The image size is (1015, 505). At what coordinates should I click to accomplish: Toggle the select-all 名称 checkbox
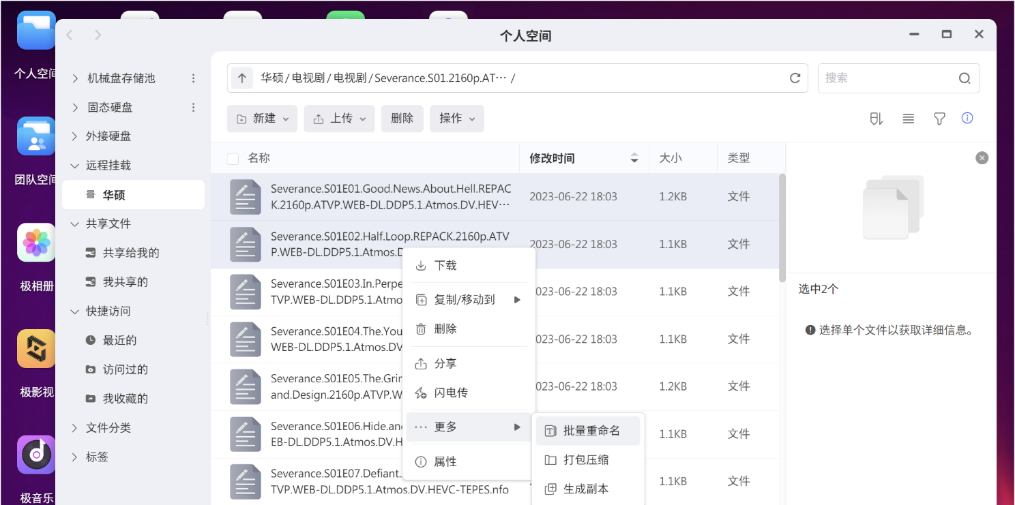pos(233,159)
